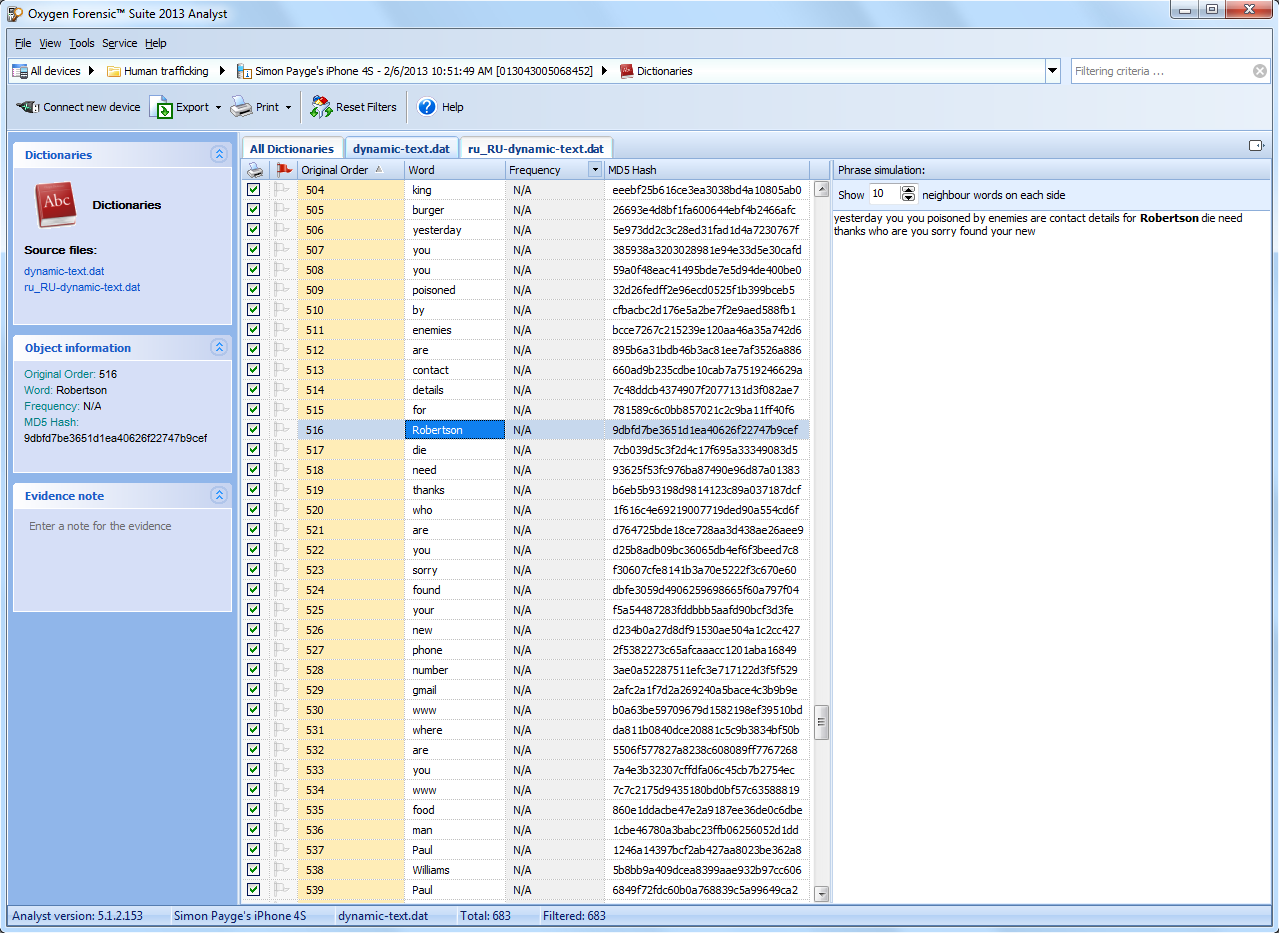Click Reset Filters button label
Screen dimensions: 1279x933
click(366, 107)
